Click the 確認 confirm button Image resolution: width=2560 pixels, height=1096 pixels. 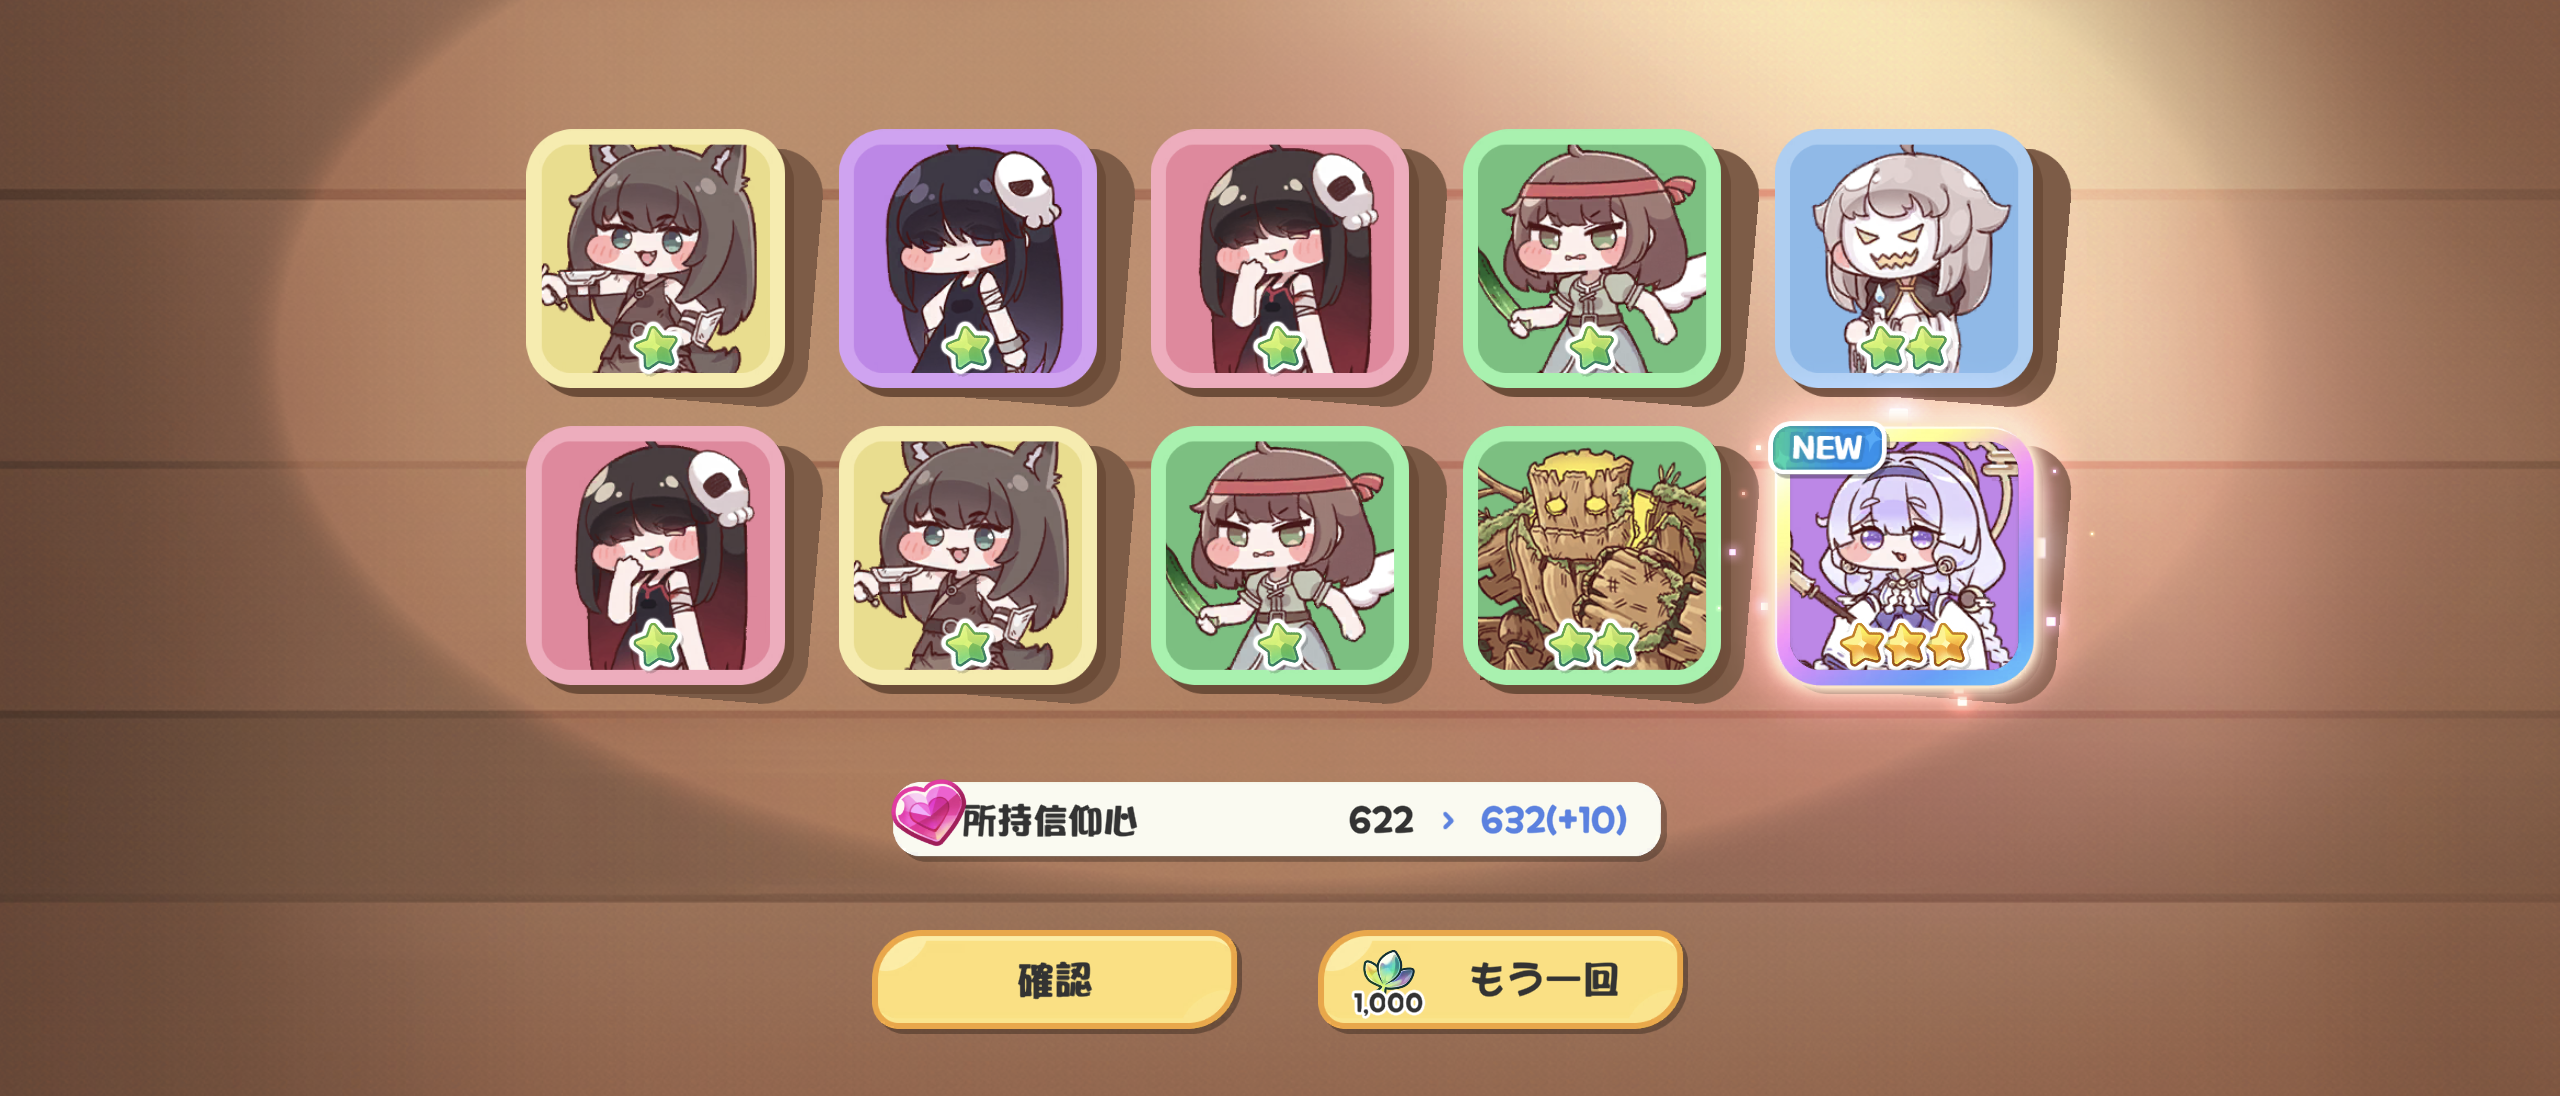click(1055, 980)
